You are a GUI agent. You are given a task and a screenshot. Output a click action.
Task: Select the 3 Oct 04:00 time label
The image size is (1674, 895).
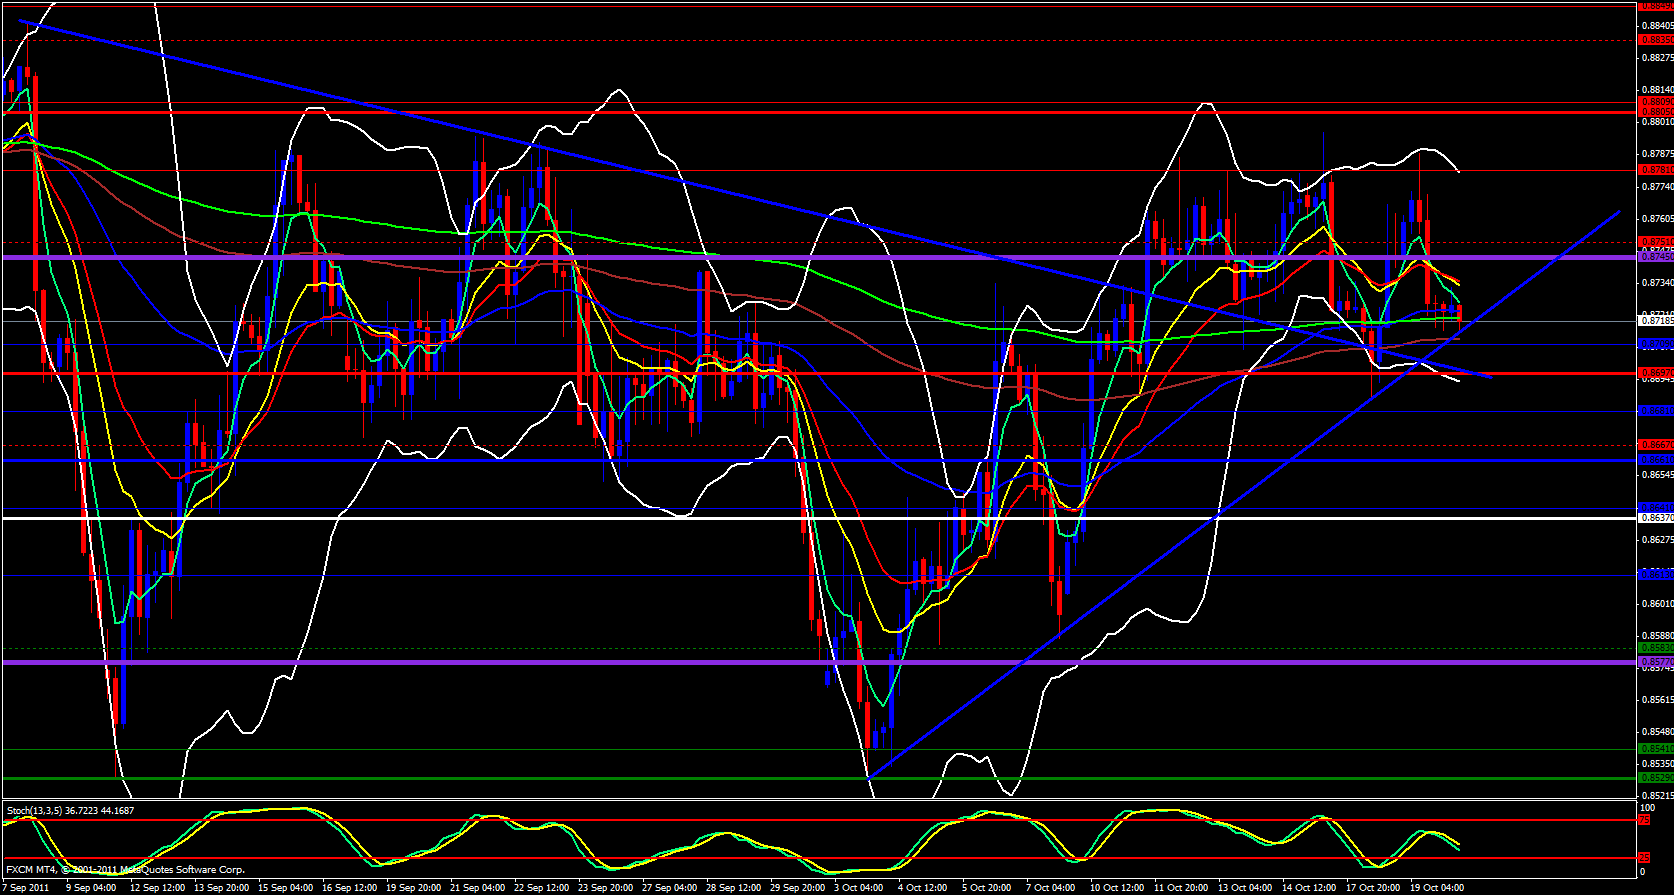click(x=858, y=887)
